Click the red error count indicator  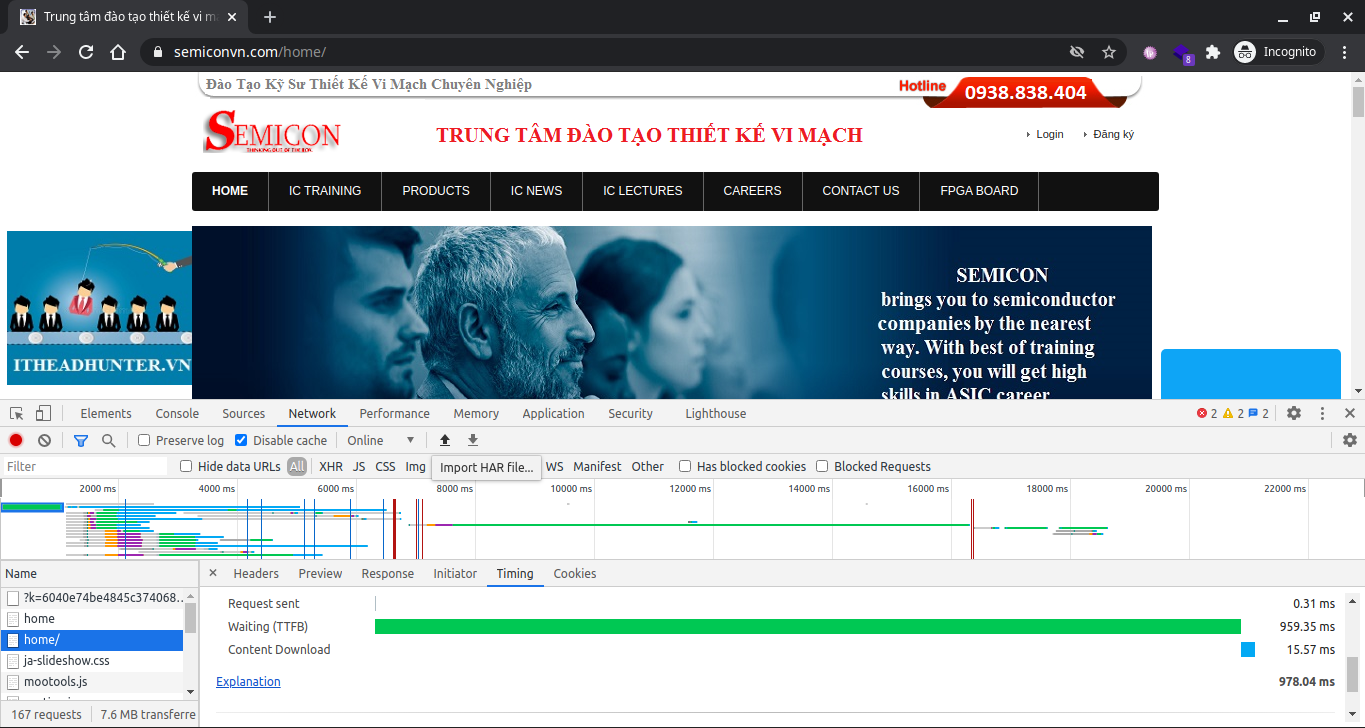[1207, 413]
